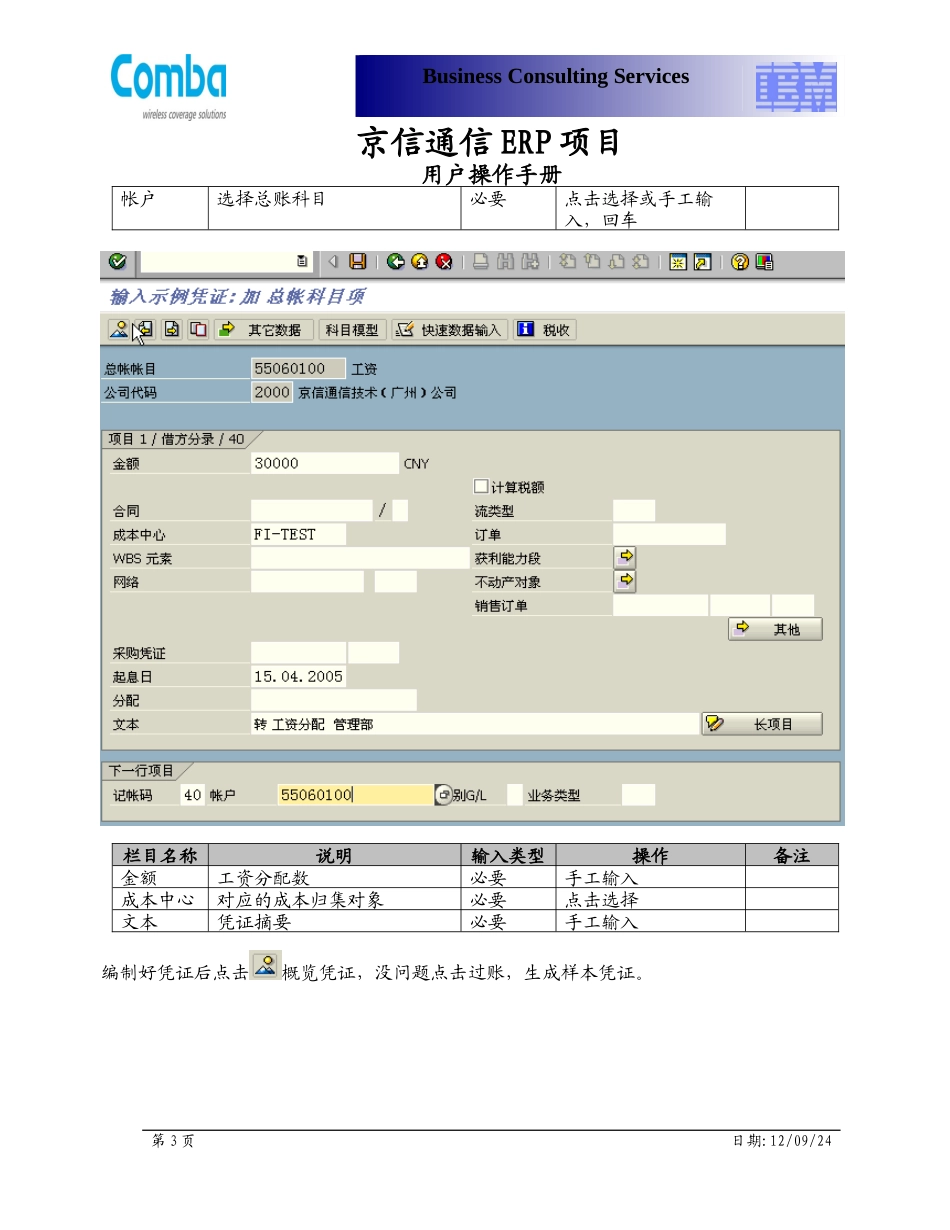This screenshot has height=1230, width=950.
Task: Click the Find binoculars icon
Action: pos(505,262)
